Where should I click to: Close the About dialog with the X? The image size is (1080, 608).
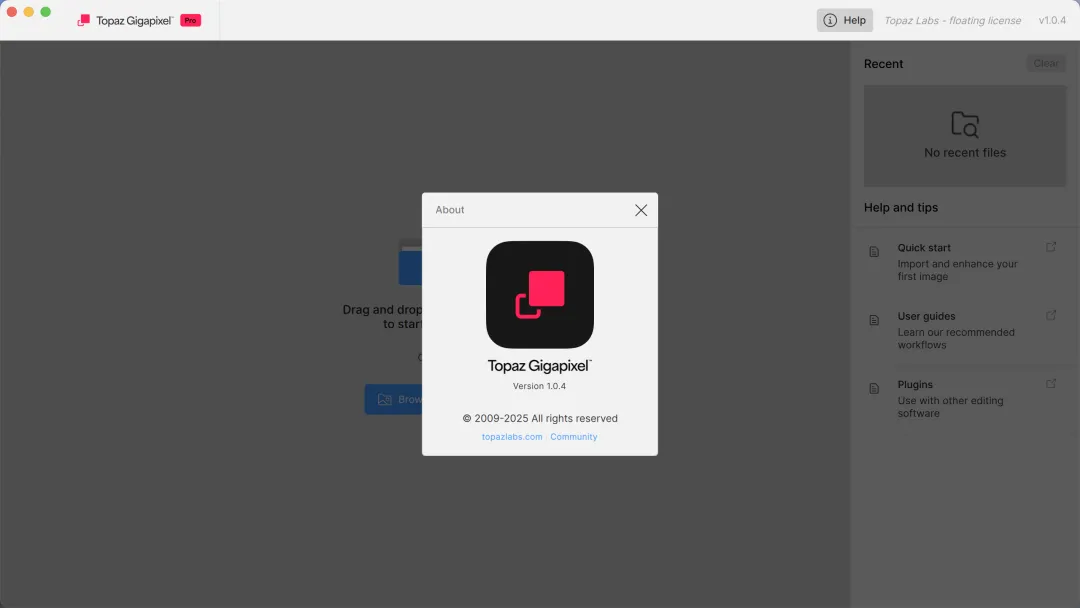pyautogui.click(x=641, y=210)
